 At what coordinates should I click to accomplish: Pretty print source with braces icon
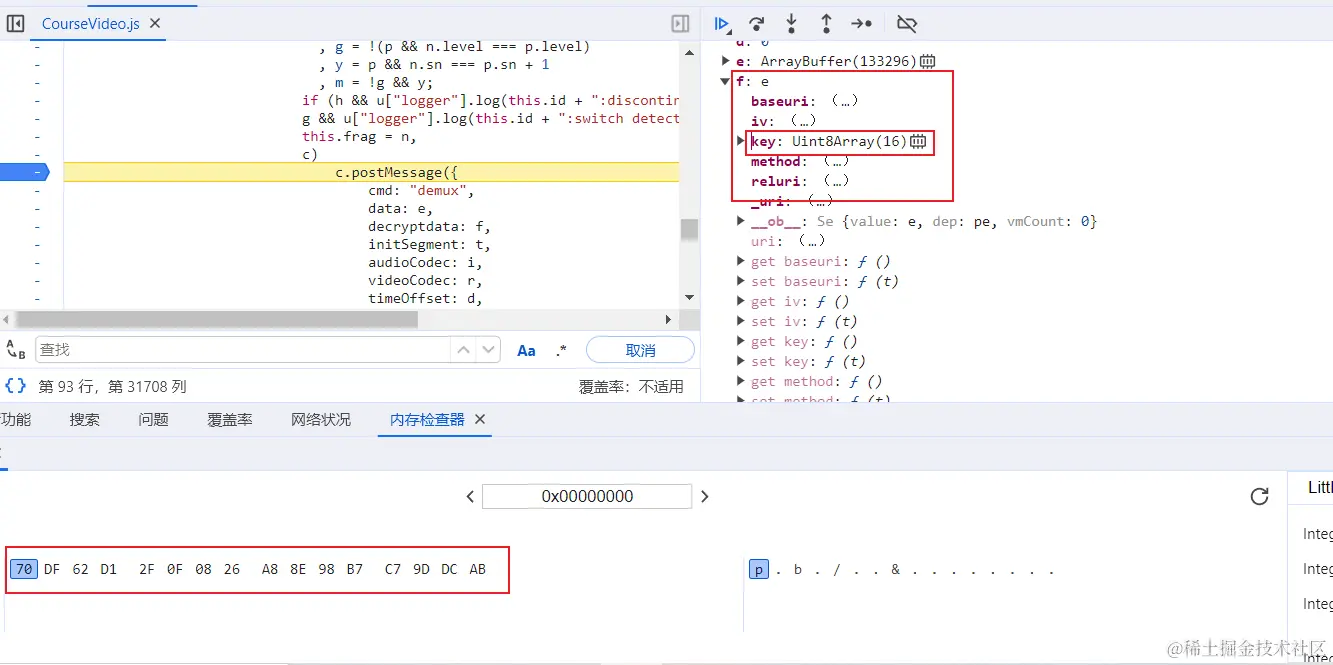(15, 386)
